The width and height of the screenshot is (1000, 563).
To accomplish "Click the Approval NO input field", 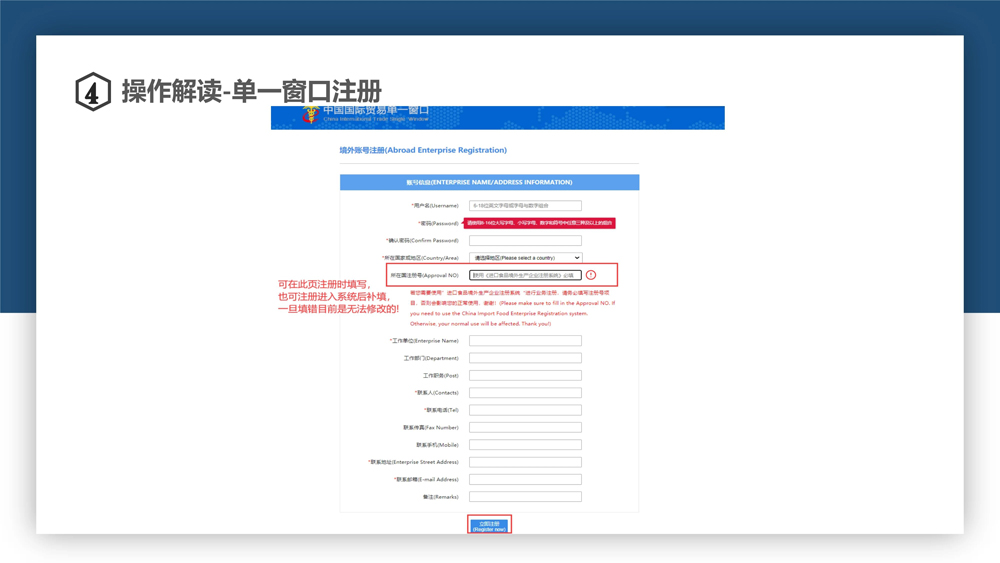I will [525, 275].
